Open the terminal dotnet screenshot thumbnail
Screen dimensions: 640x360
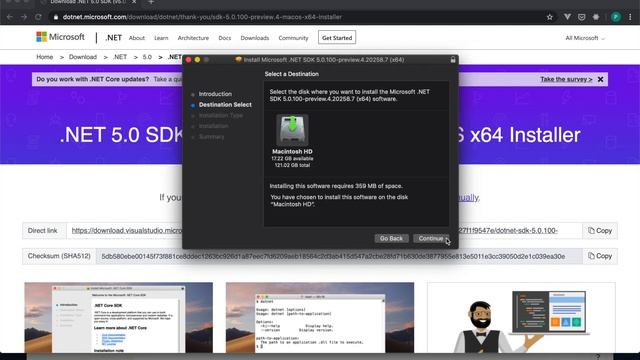pyautogui.click(x=320, y=318)
